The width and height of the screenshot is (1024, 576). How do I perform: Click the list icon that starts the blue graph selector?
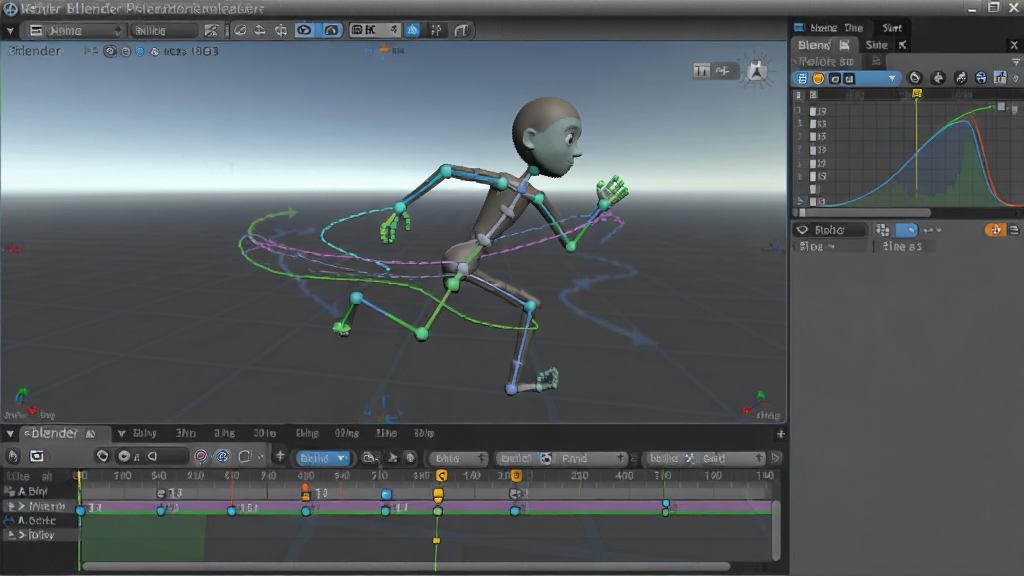(802, 78)
